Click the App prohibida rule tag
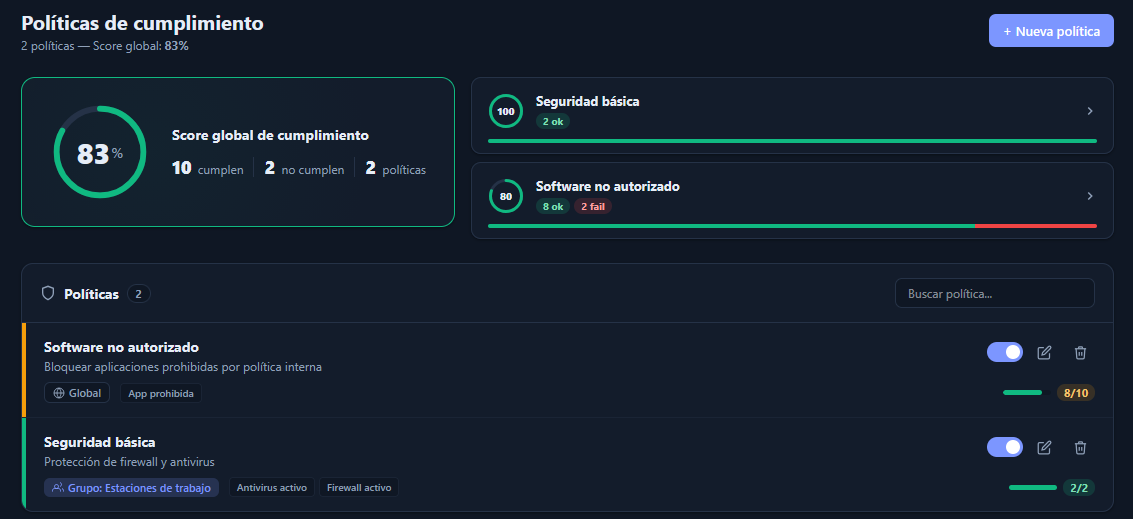The width and height of the screenshot is (1133, 519). pyautogui.click(x=161, y=393)
